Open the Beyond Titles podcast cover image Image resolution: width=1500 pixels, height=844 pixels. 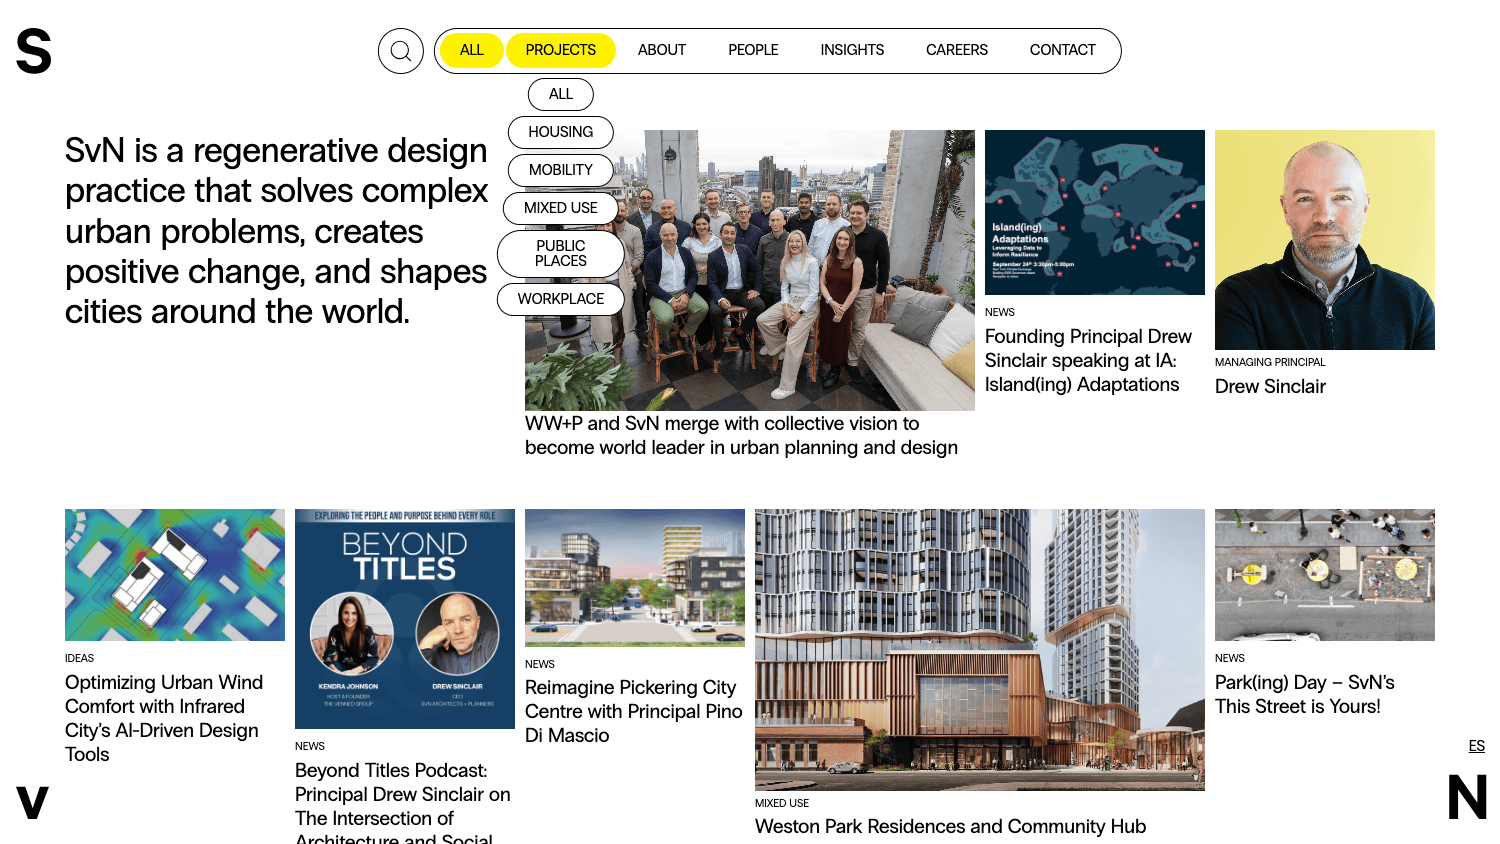coord(405,619)
